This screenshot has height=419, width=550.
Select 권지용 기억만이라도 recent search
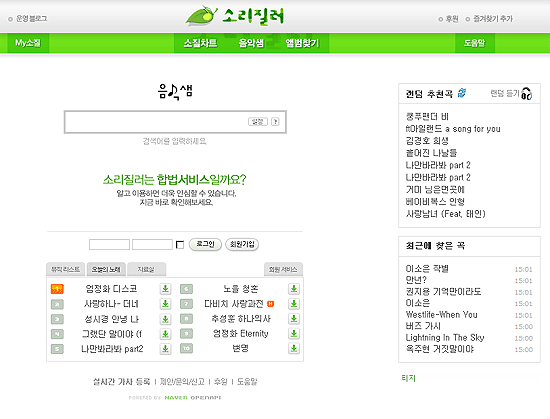pos(443,291)
